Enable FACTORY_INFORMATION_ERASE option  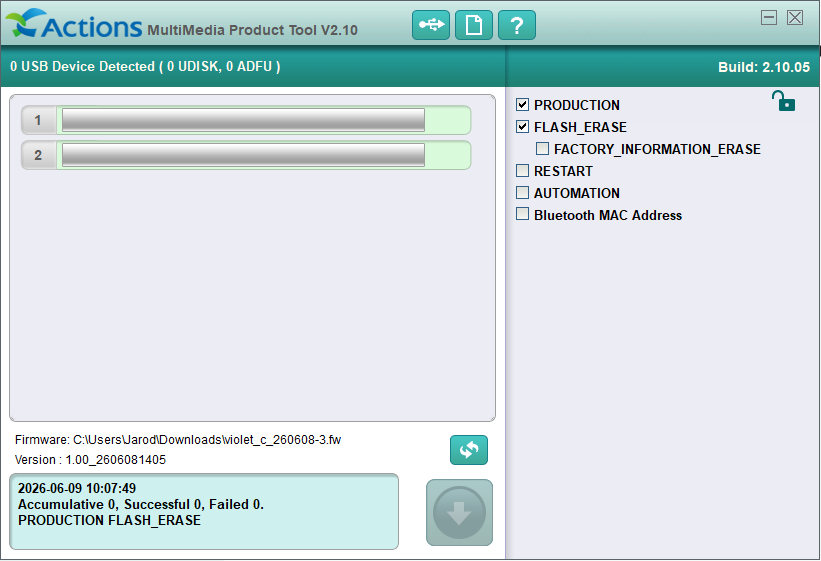tap(542, 149)
